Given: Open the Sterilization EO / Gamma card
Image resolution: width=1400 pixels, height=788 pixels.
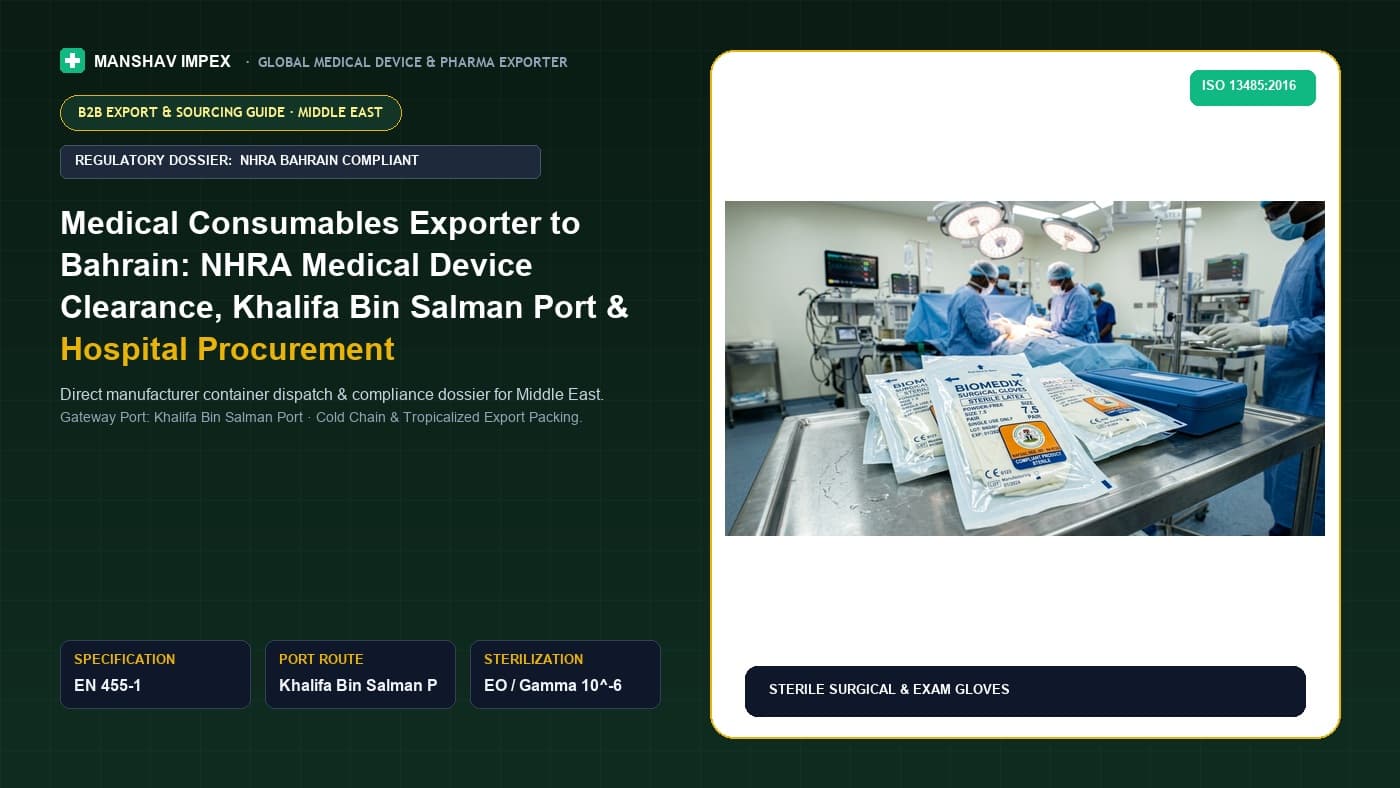Looking at the screenshot, I should pos(565,674).
